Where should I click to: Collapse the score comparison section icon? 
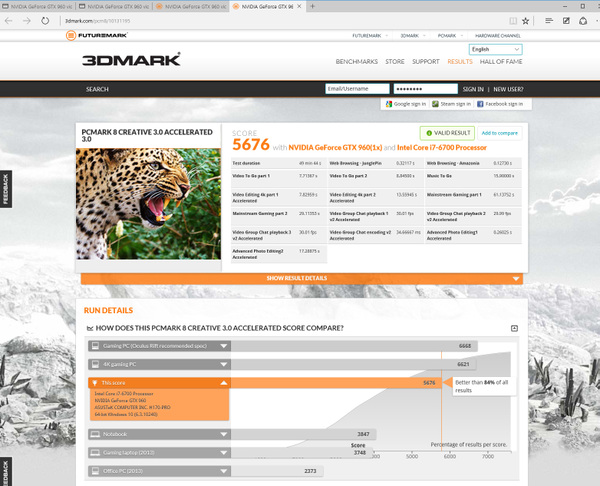click(514, 328)
